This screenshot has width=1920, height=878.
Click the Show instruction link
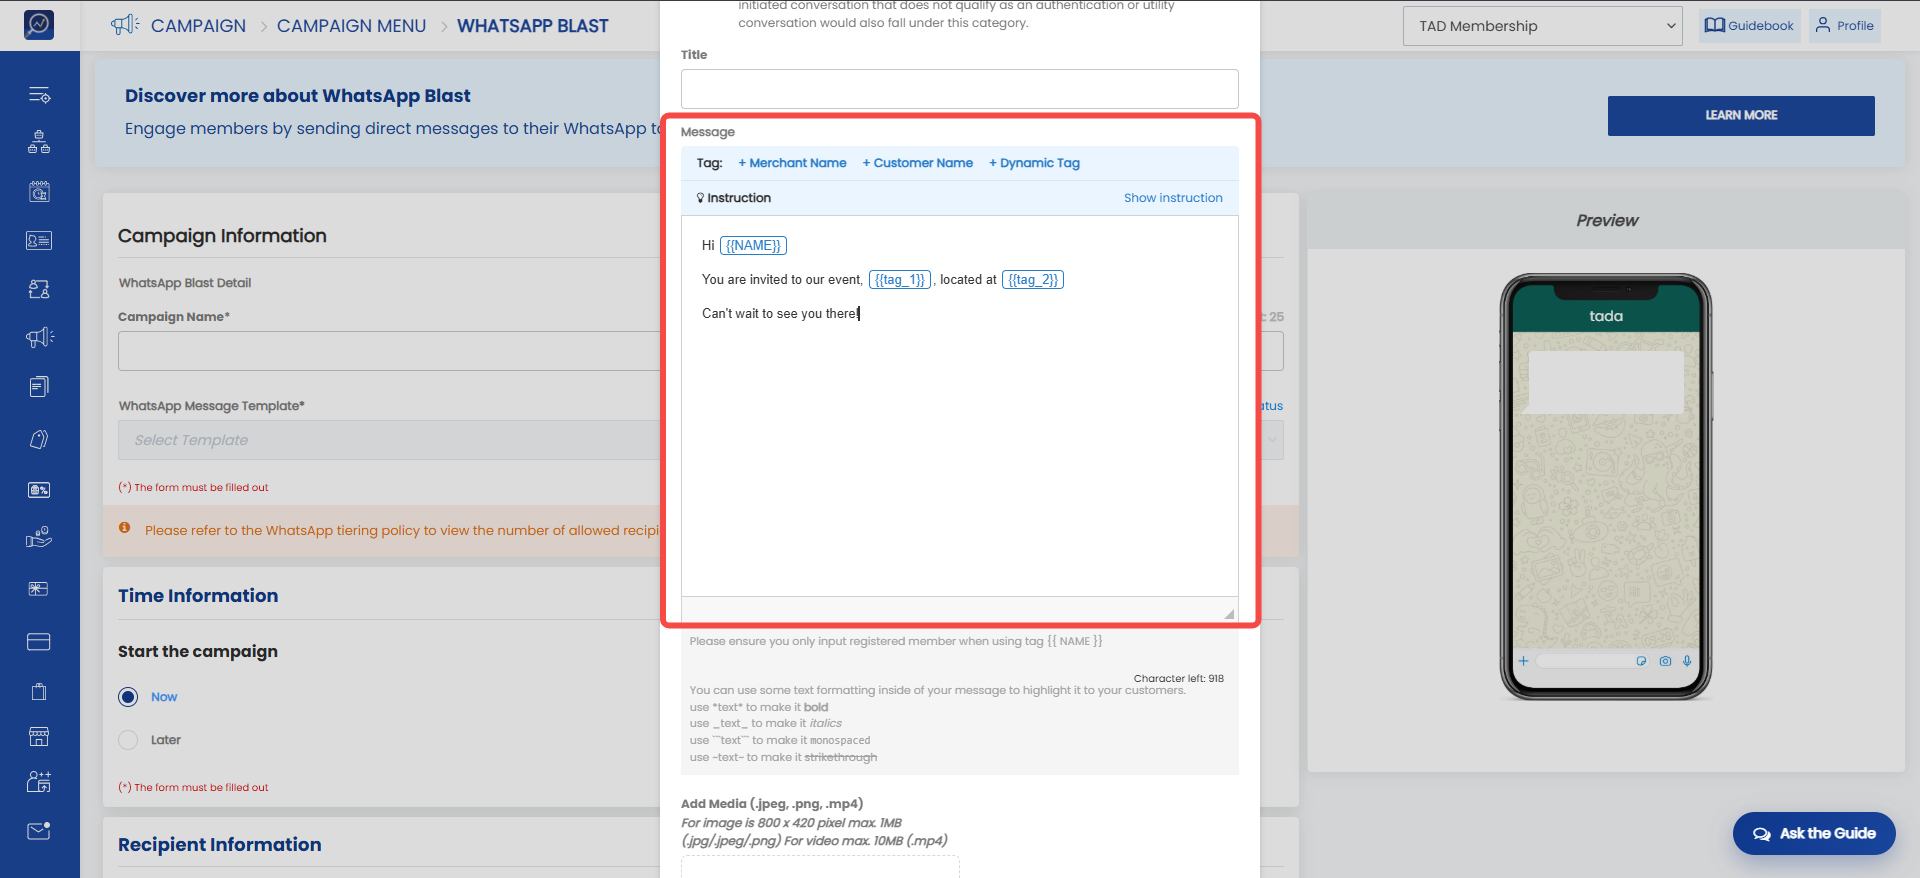[1173, 198]
